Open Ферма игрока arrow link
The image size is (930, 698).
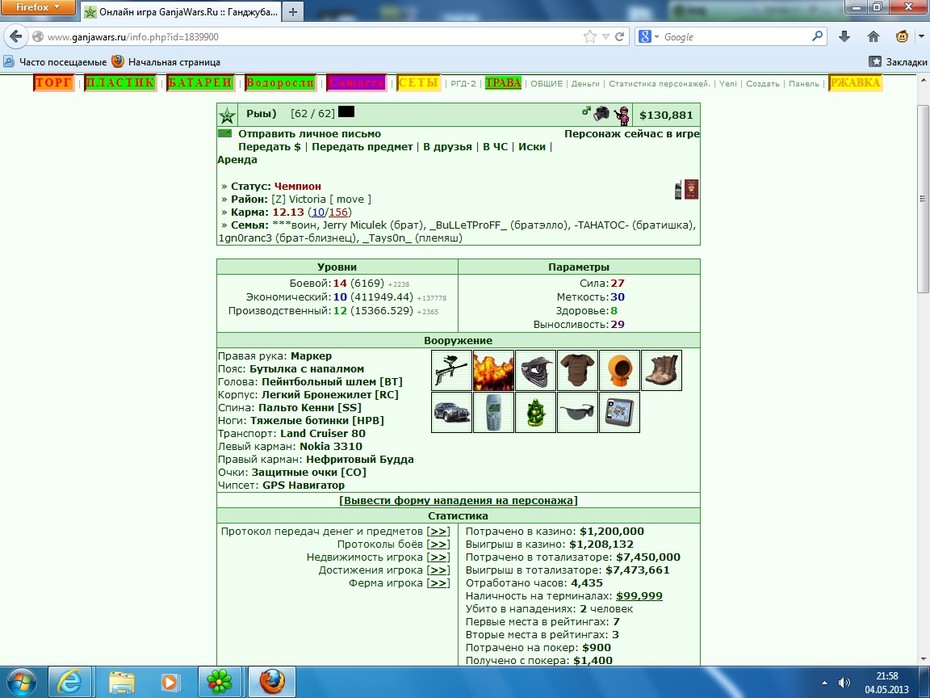point(438,584)
